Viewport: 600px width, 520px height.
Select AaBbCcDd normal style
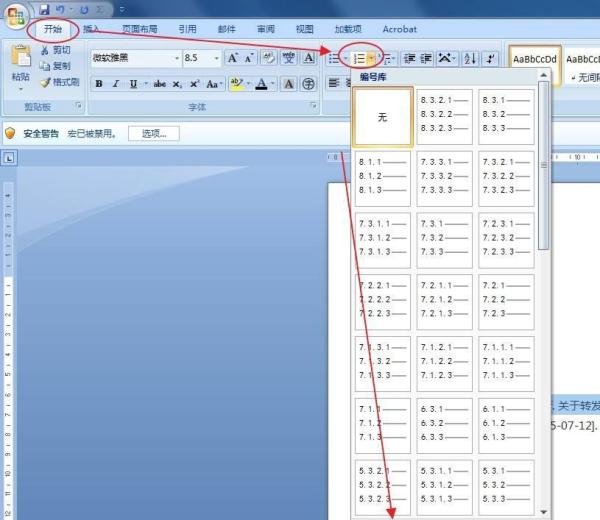(x=535, y=65)
